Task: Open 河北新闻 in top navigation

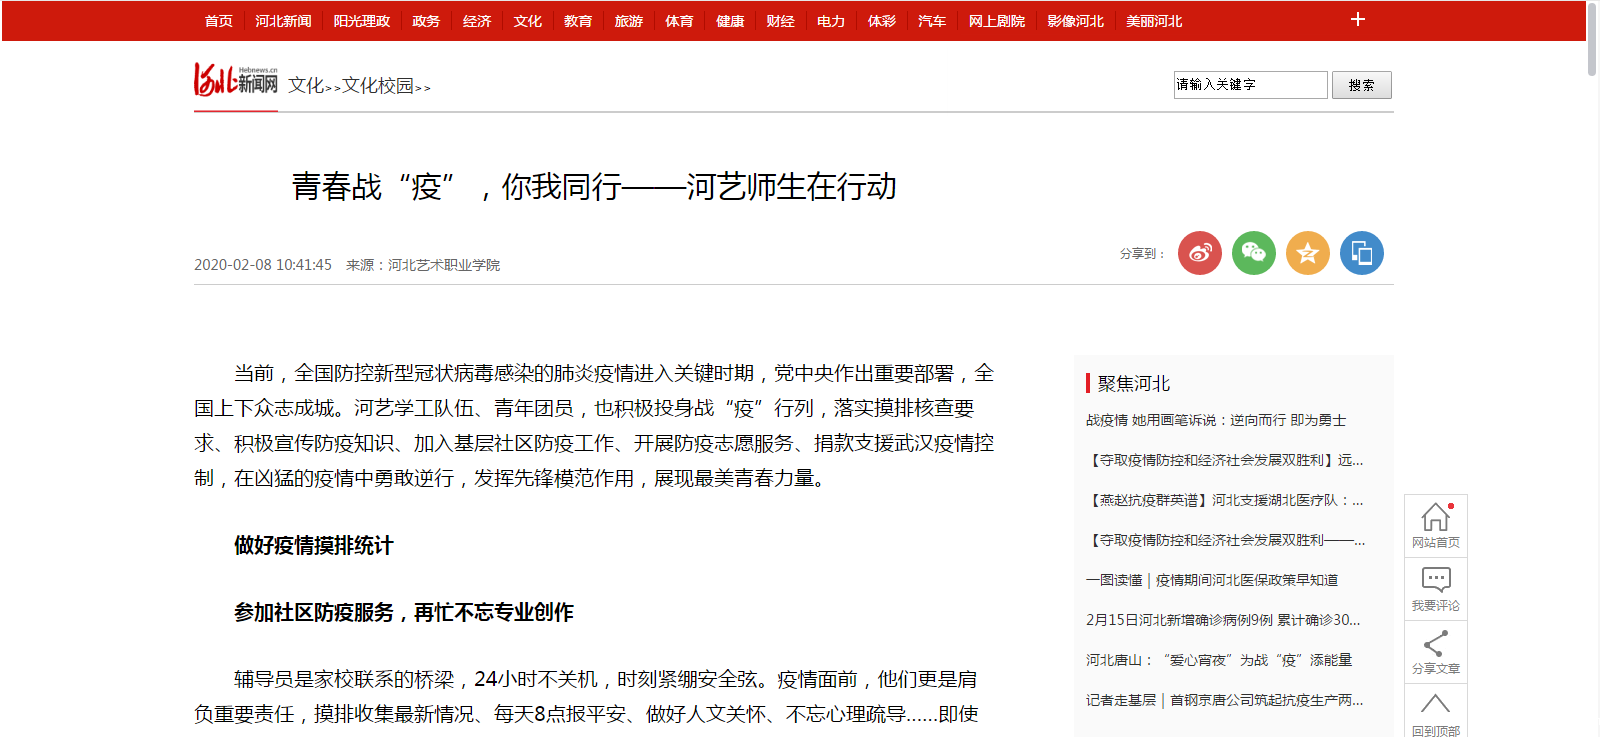Action: [283, 21]
